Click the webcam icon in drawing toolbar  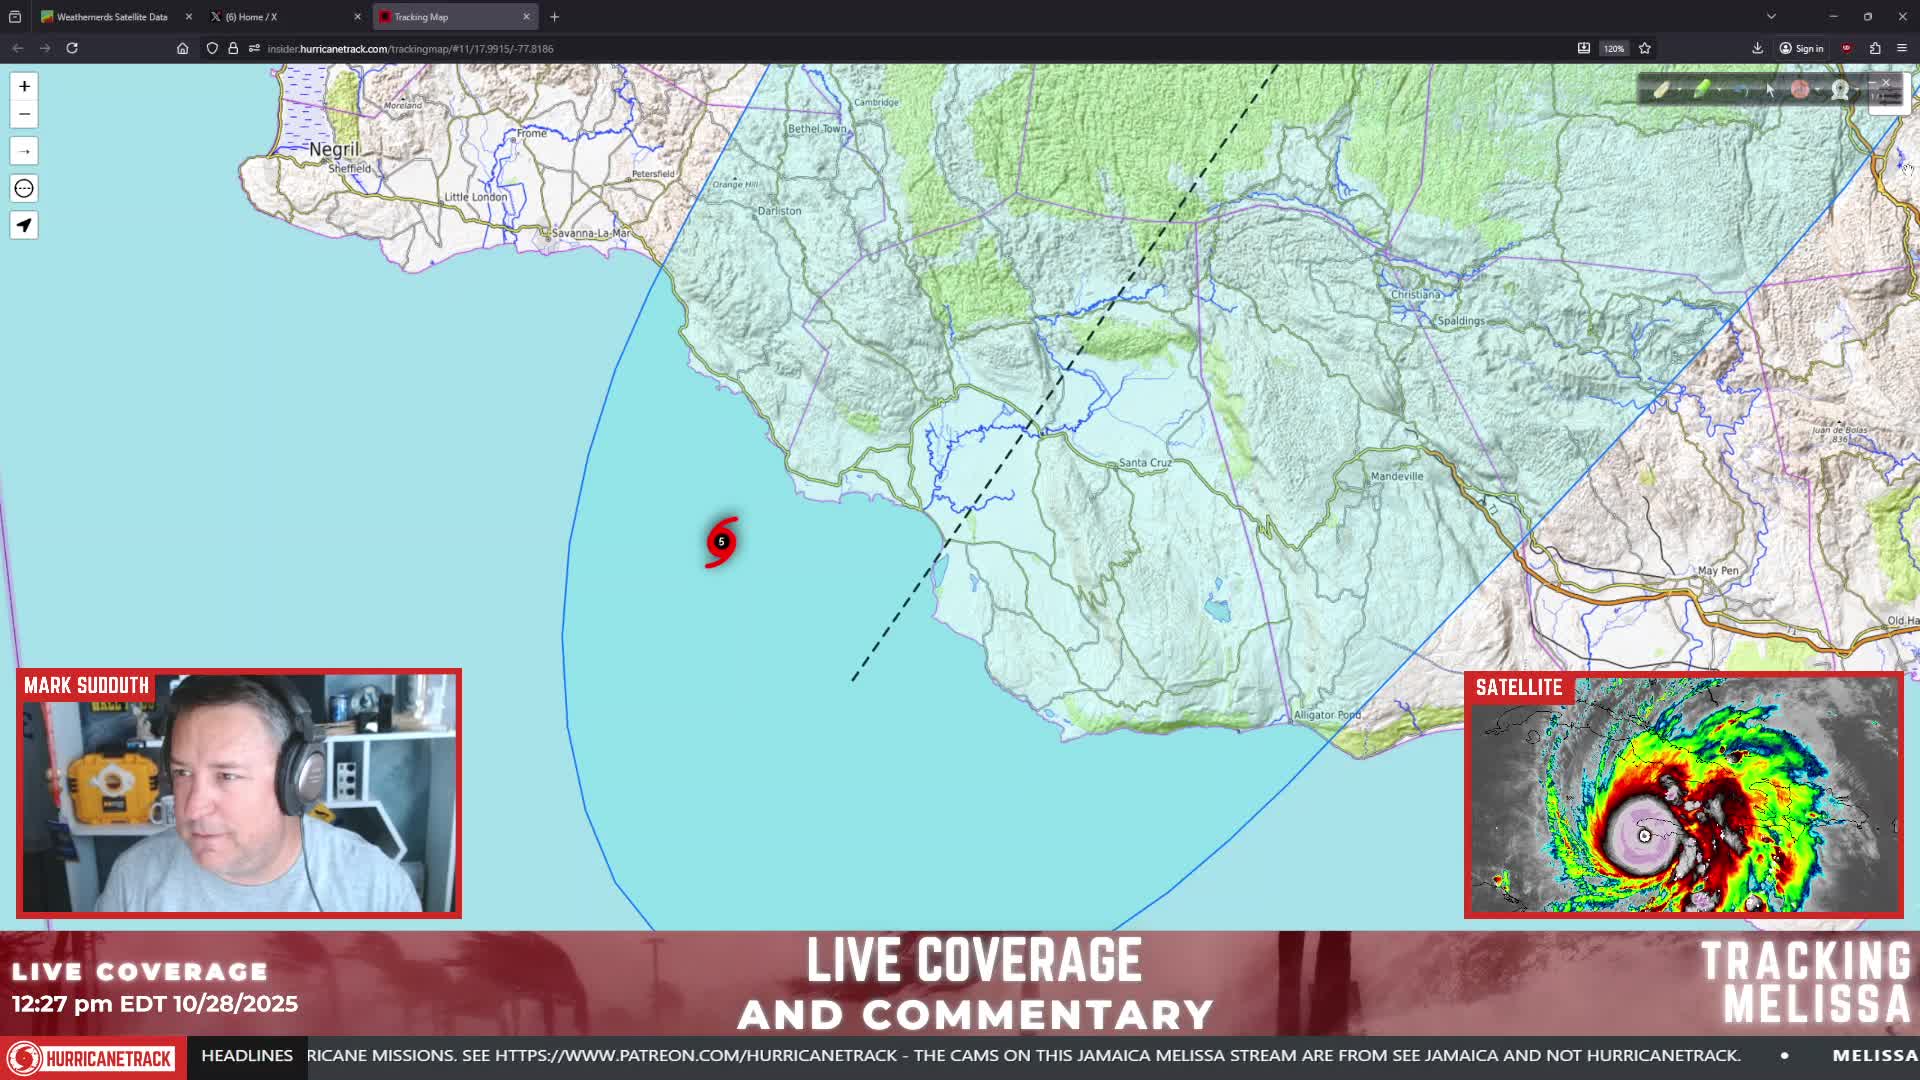click(1840, 90)
